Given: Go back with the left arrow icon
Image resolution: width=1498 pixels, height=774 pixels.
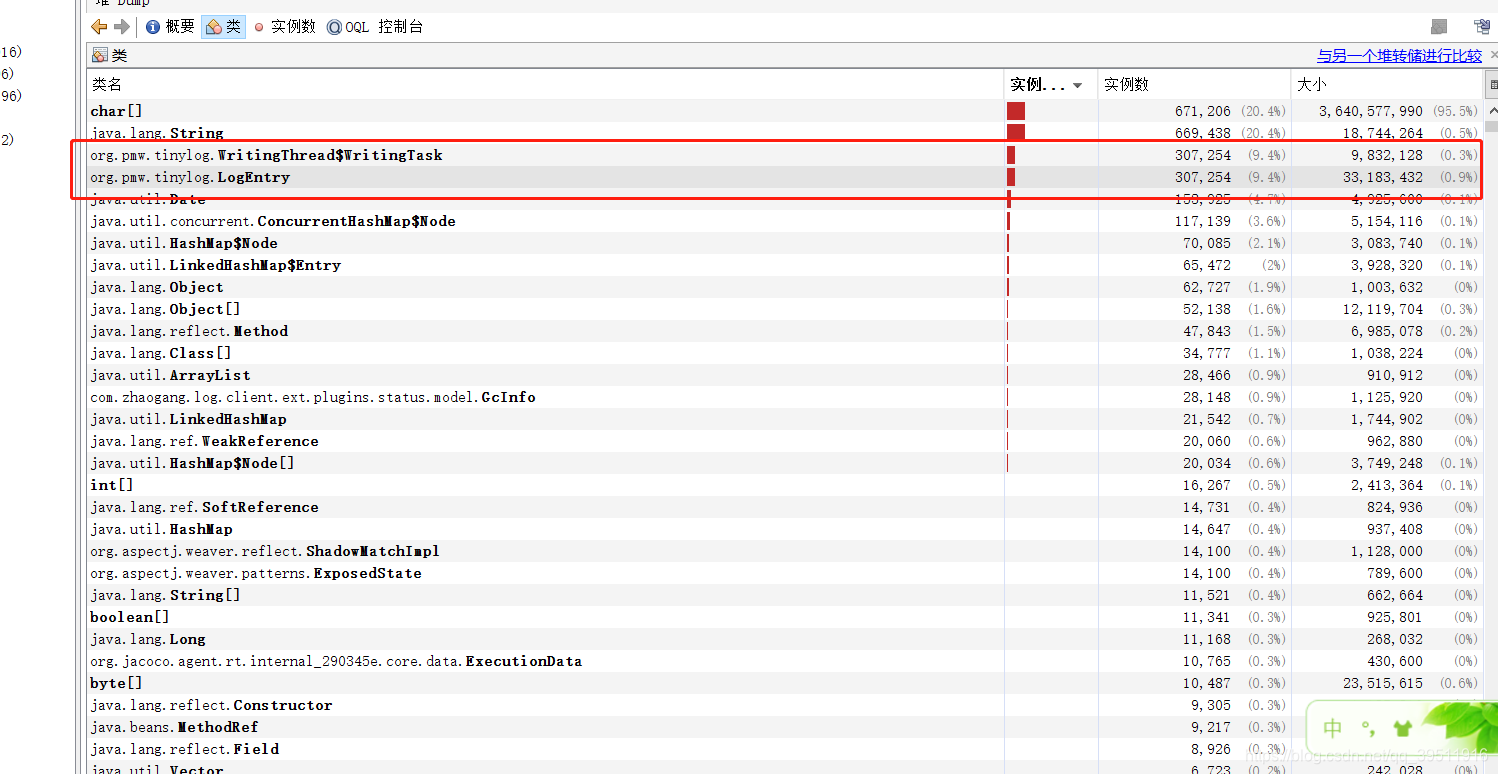Looking at the screenshot, I should [99, 27].
